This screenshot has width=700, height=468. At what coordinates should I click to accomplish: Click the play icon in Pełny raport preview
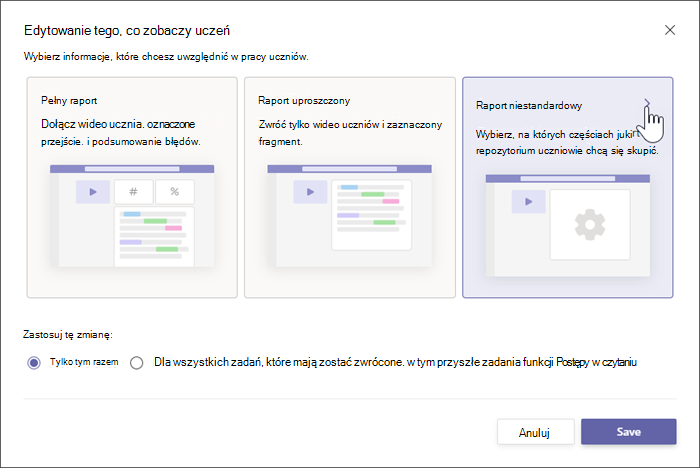(93, 192)
